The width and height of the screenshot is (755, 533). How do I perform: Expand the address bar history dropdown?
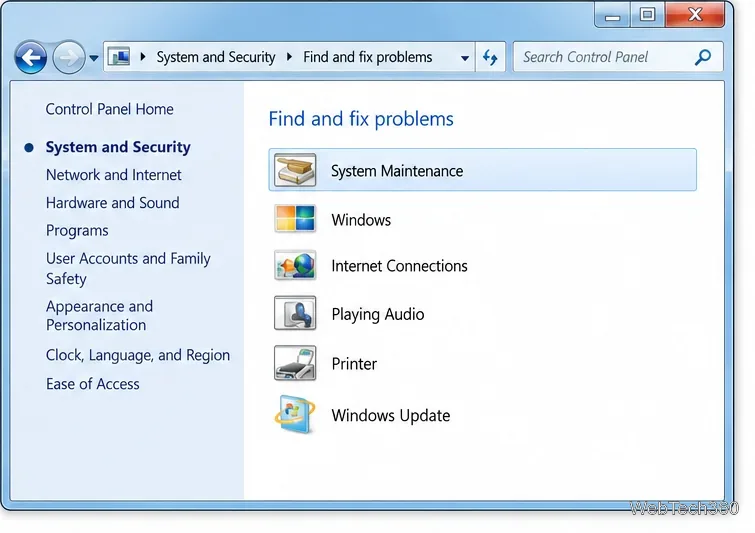465,58
